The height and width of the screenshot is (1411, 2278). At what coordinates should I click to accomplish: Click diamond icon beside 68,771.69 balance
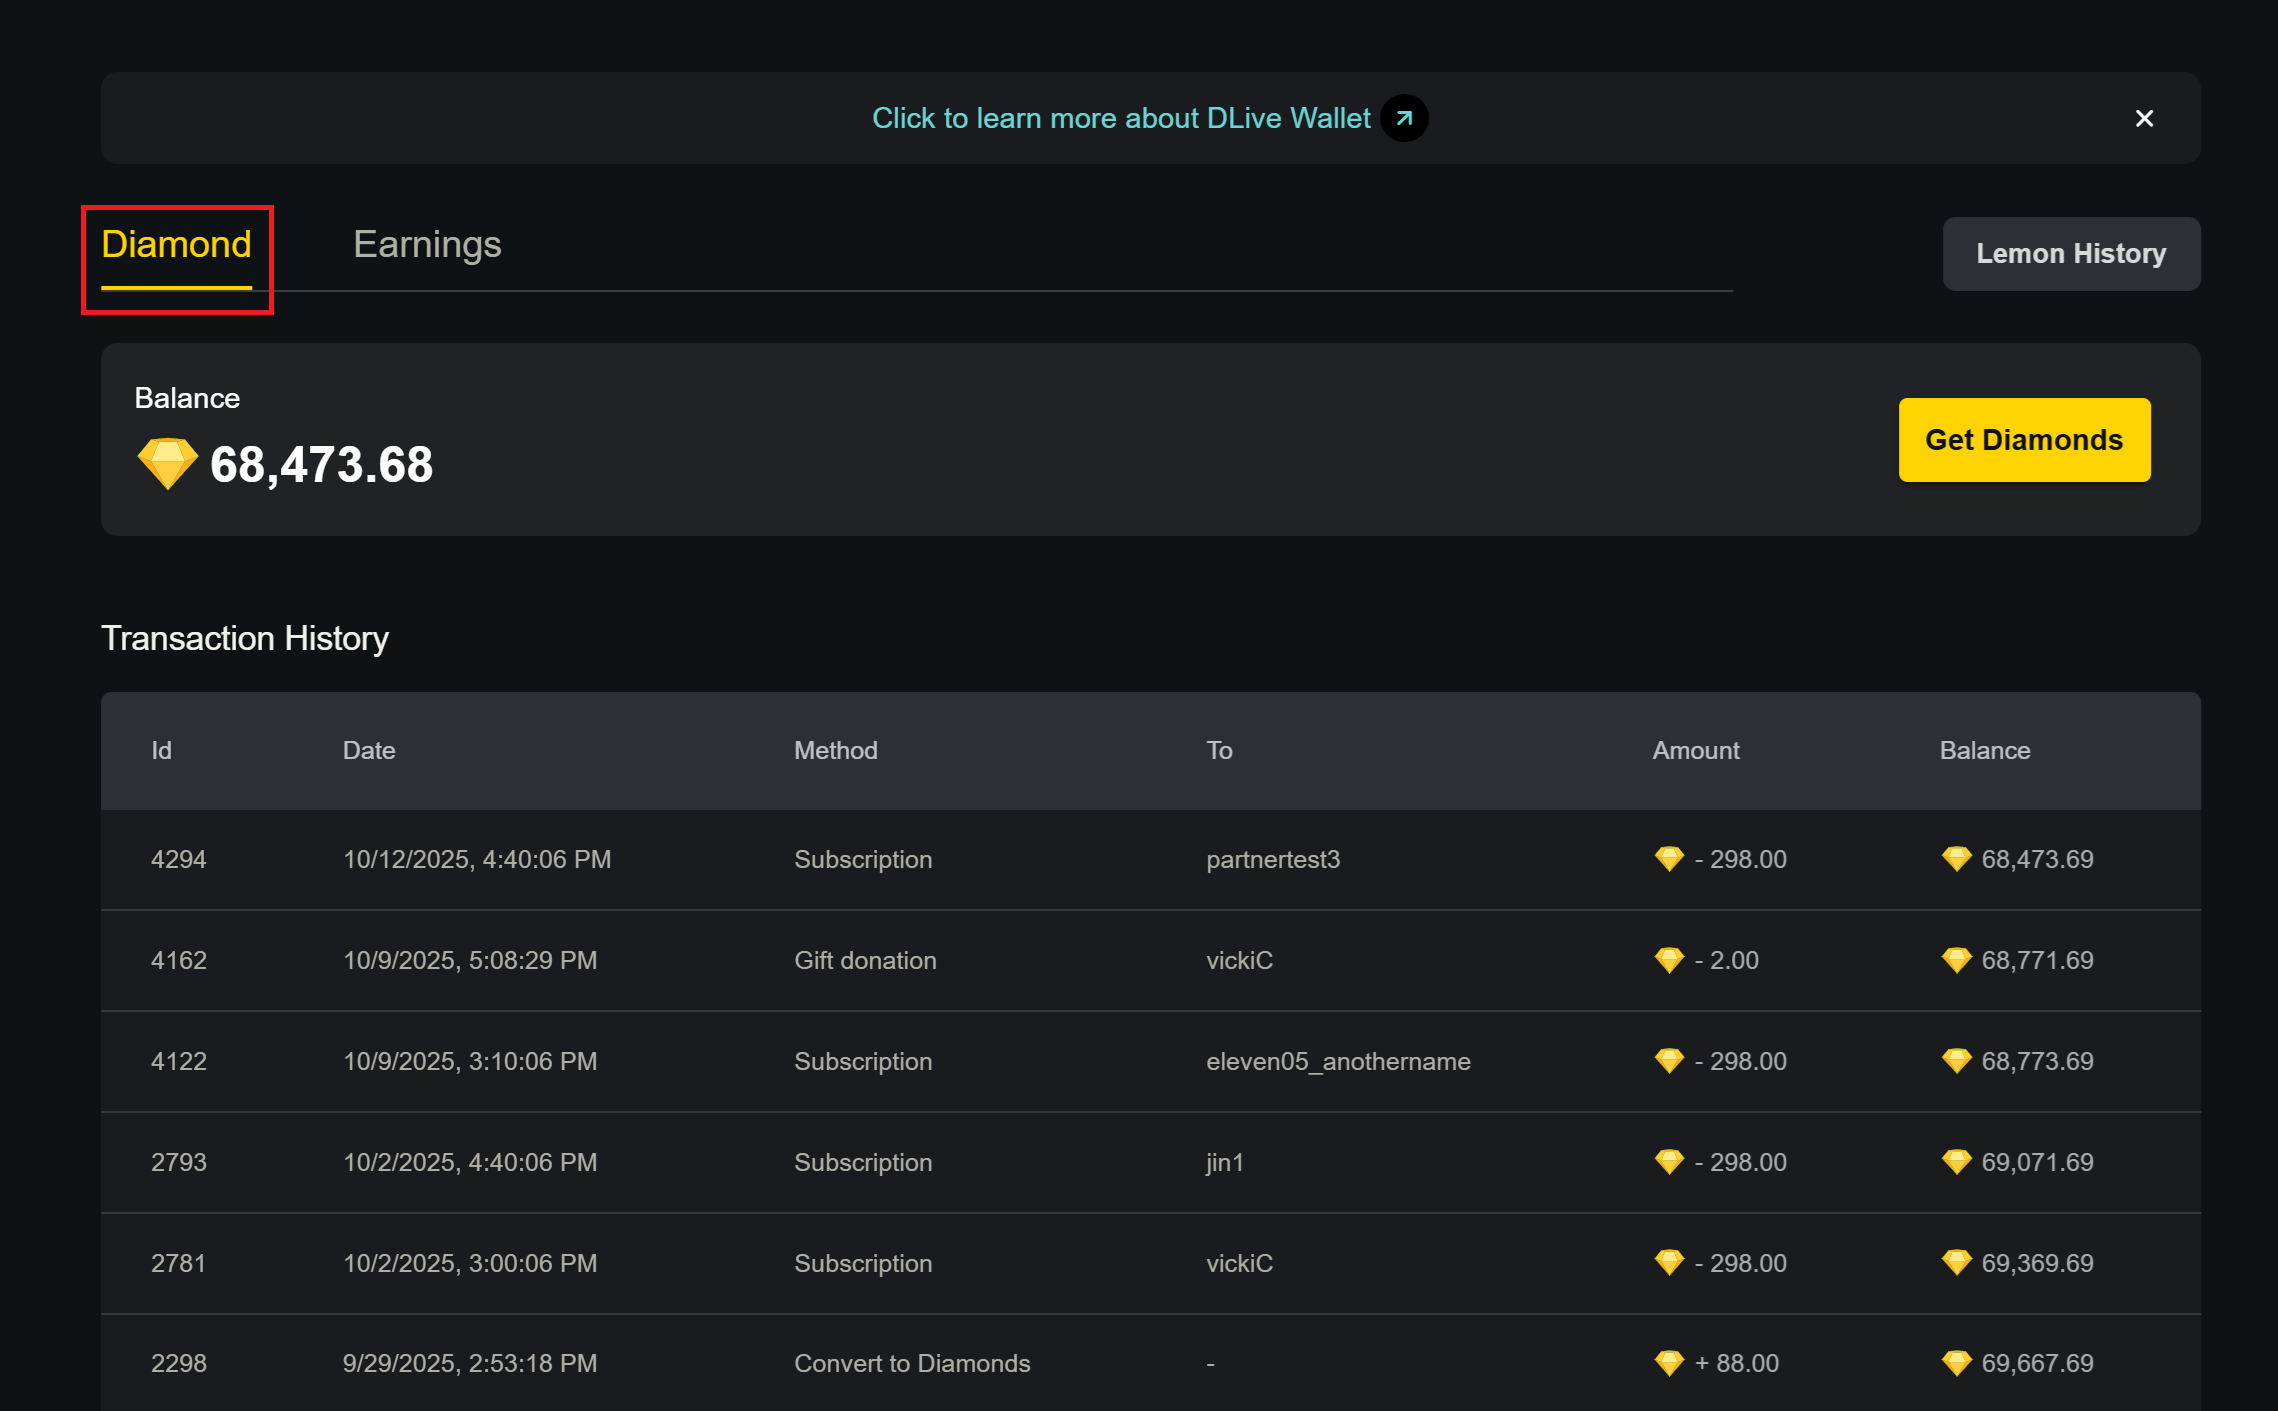(1956, 960)
